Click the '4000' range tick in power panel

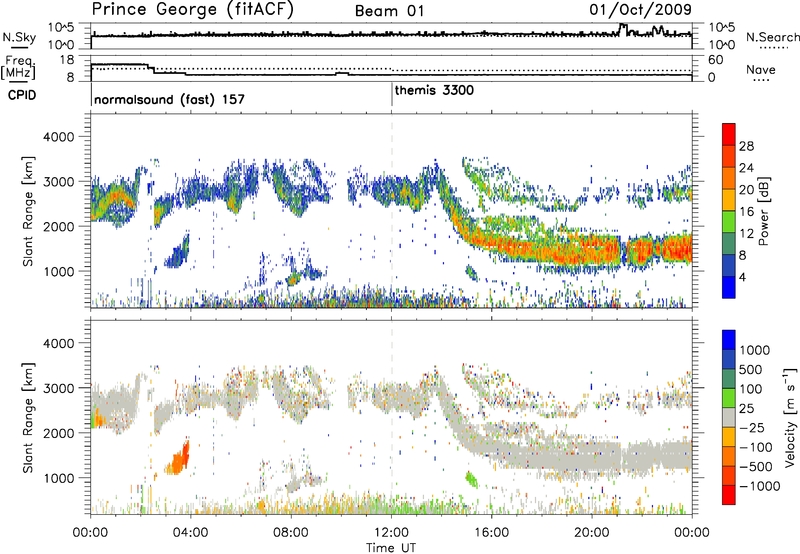point(58,137)
